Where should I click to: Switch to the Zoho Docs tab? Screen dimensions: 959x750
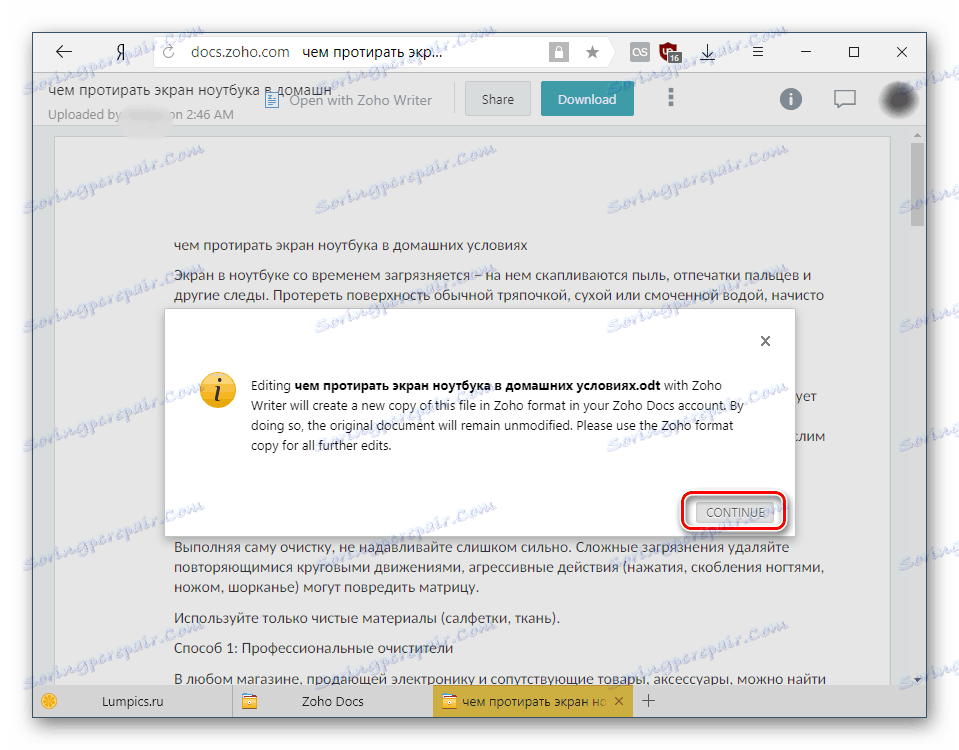[x=332, y=701]
